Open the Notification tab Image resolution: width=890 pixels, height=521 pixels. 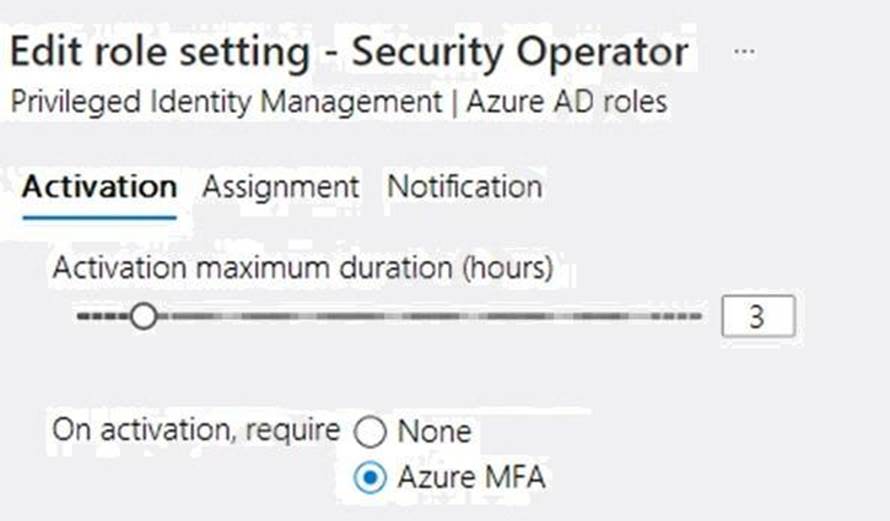[464, 187]
